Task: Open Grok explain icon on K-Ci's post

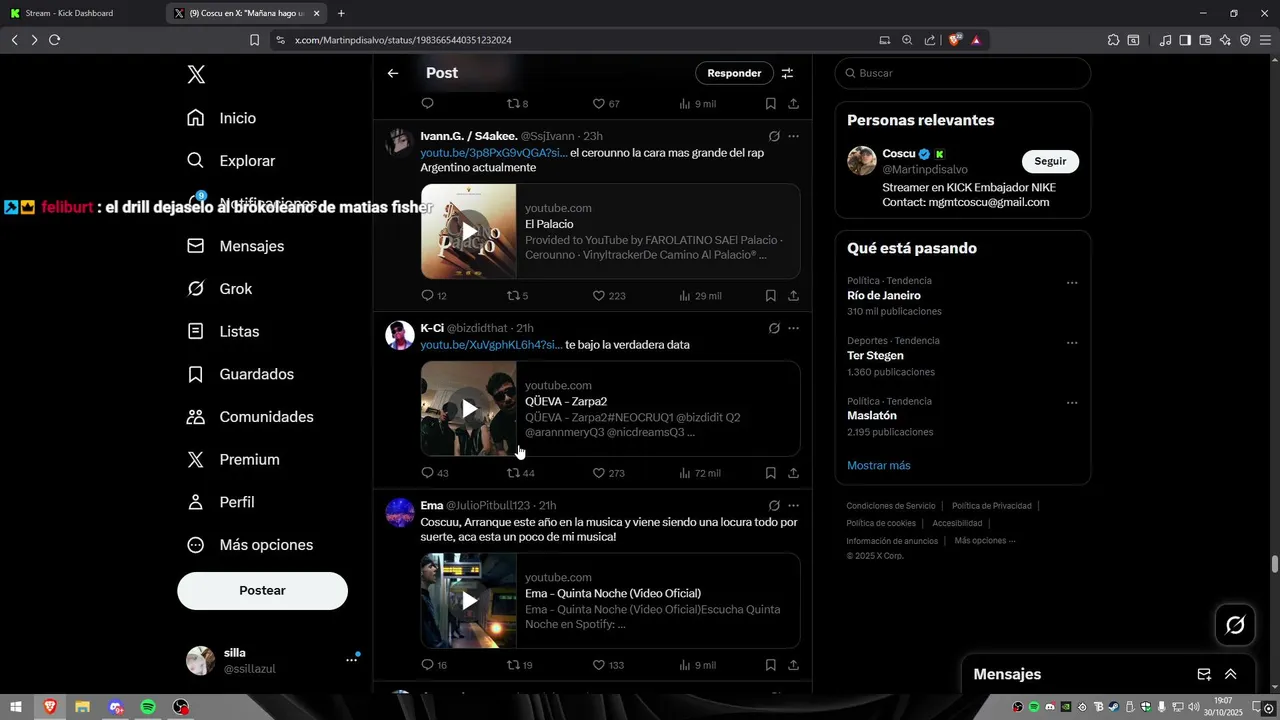Action: [774, 328]
